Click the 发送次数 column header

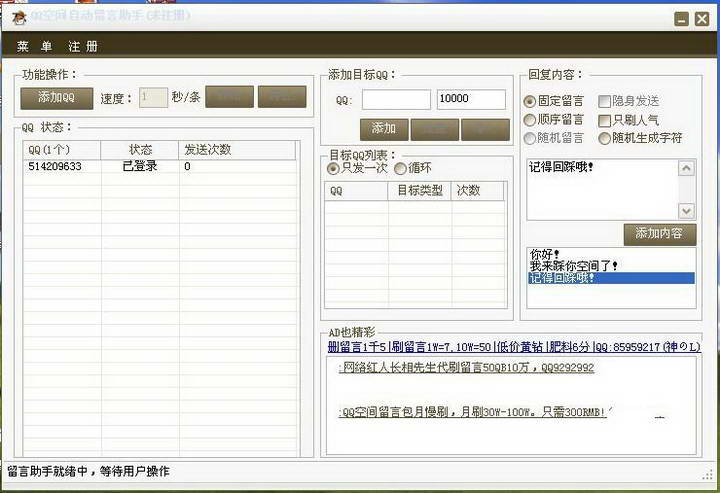pos(237,150)
